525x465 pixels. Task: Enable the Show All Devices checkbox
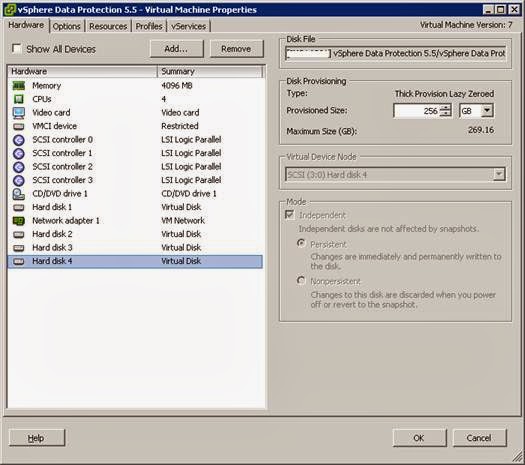point(16,49)
